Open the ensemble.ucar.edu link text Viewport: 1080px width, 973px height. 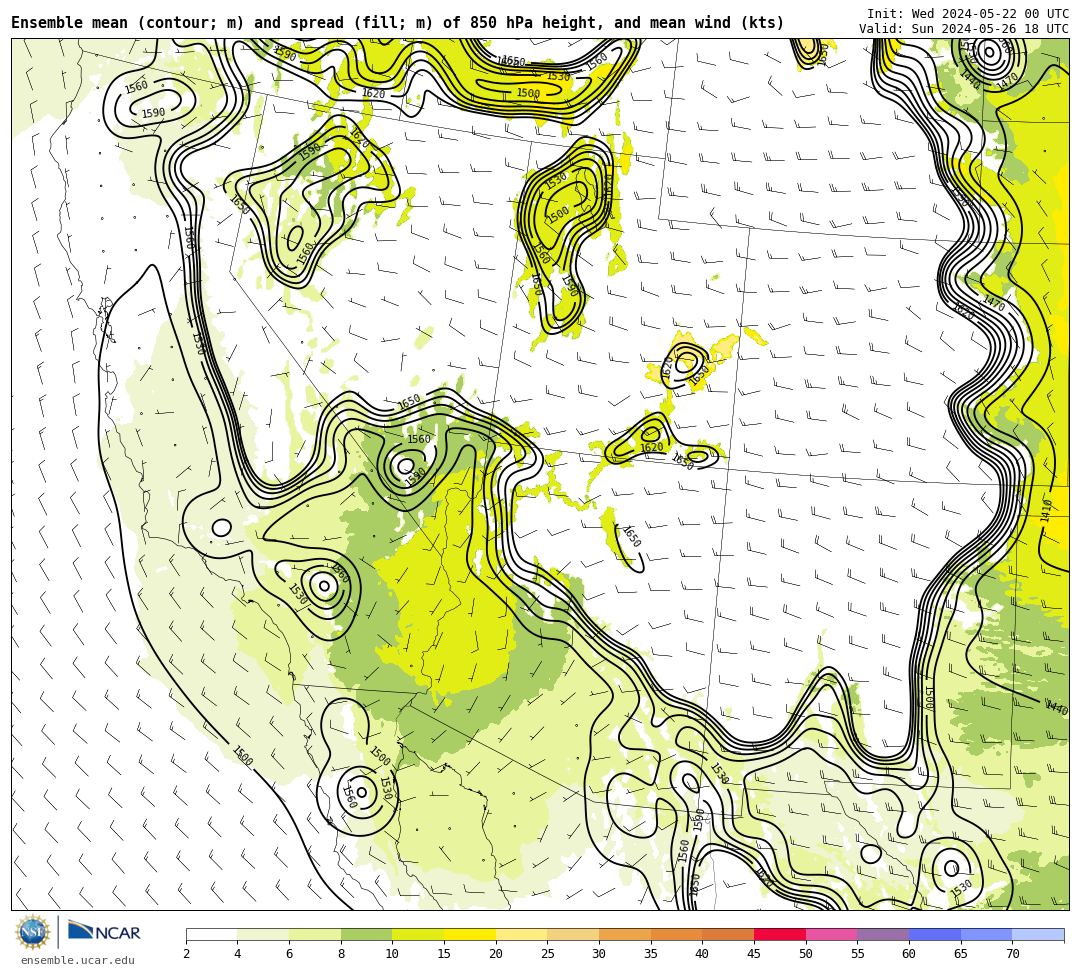78,960
